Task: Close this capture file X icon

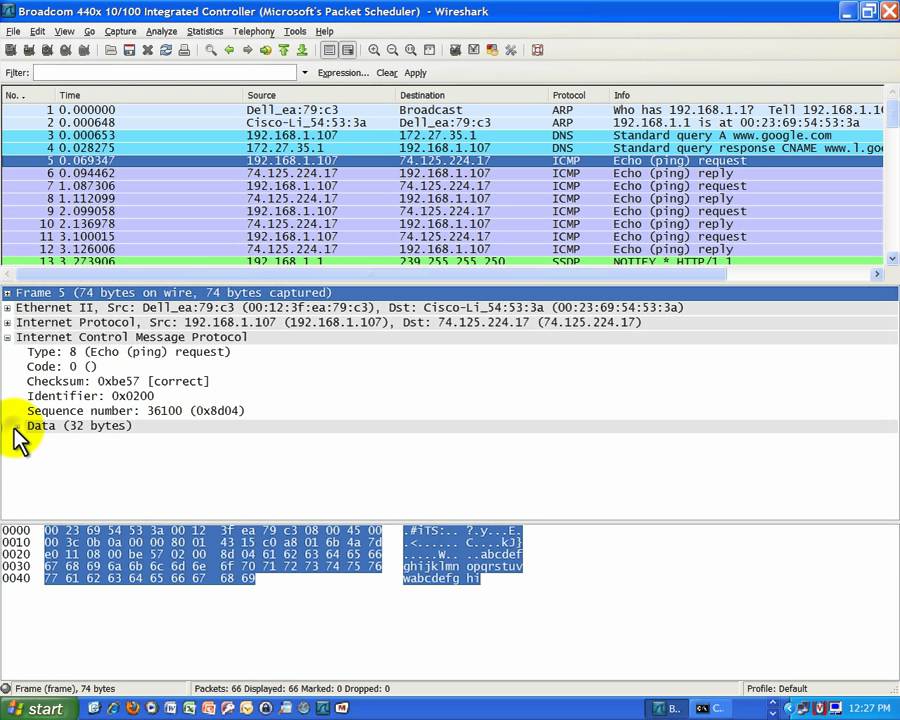Action: click(148, 51)
